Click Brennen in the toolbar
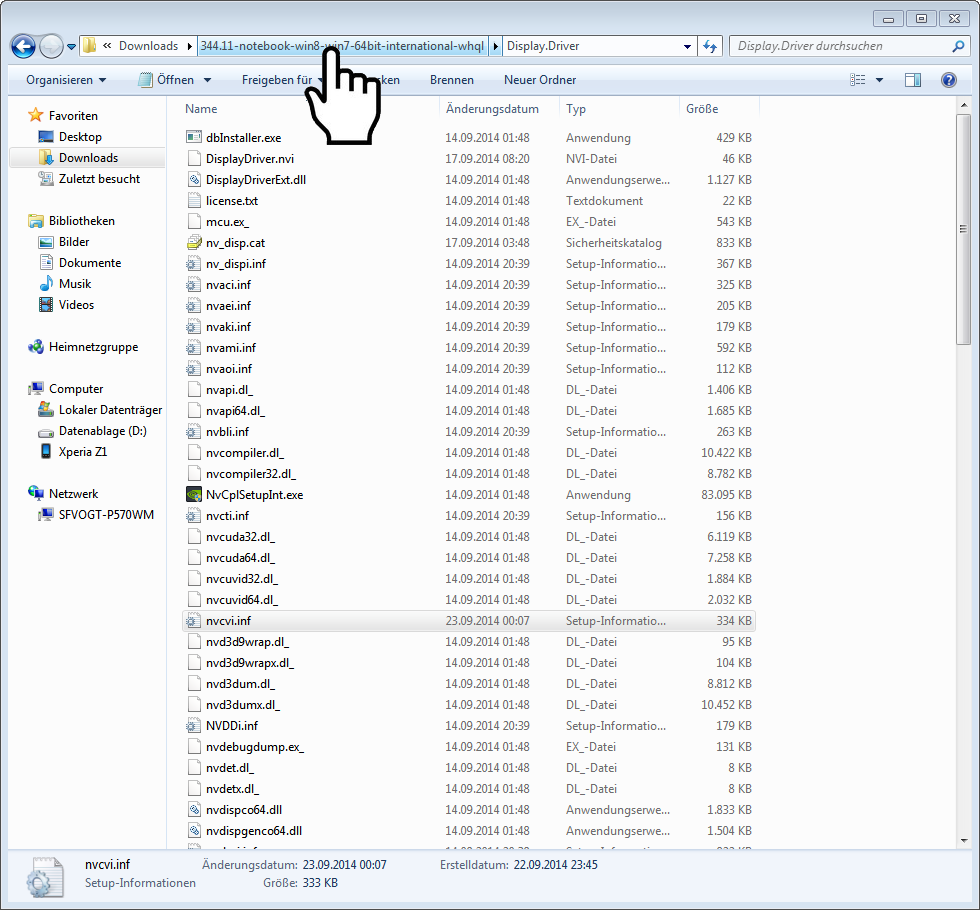The height and width of the screenshot is (910, 980). (451, 80)
